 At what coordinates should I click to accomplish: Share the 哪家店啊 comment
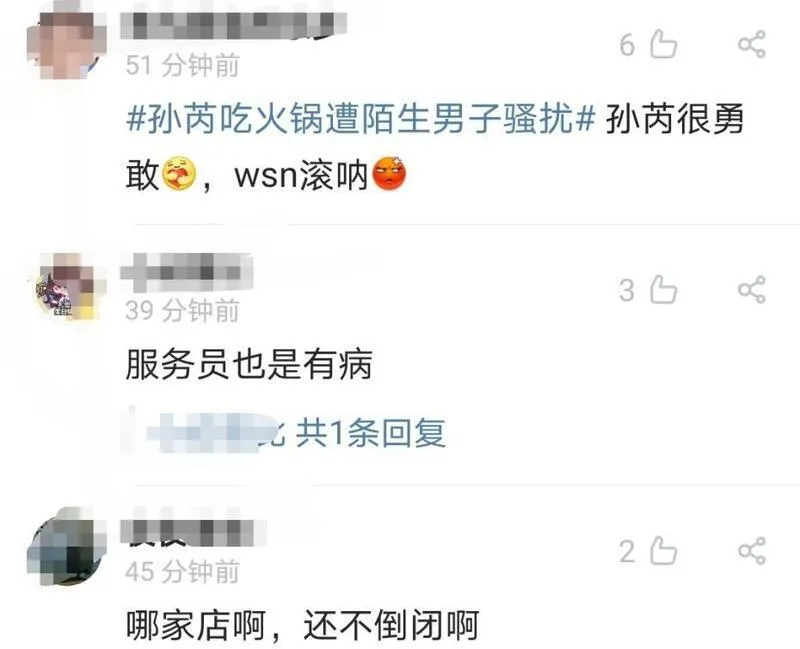click(752, 551)
